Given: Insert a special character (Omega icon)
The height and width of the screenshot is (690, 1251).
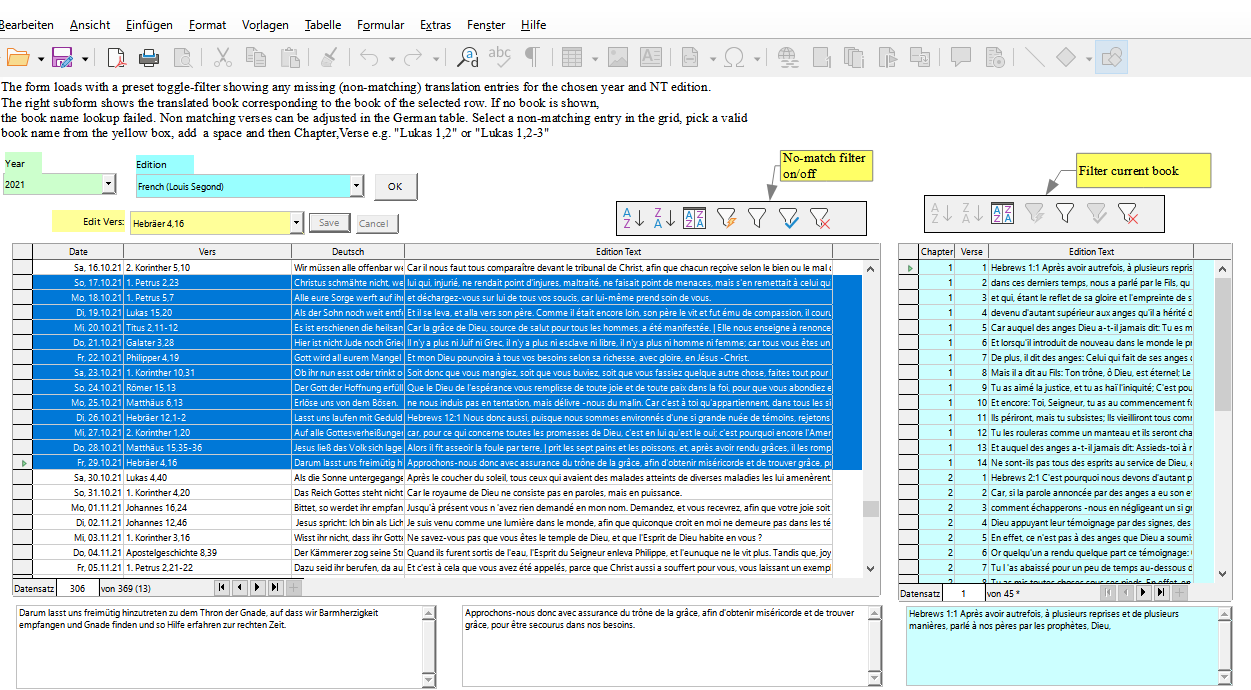Looking at the screenshot, I should click(733, 57).
